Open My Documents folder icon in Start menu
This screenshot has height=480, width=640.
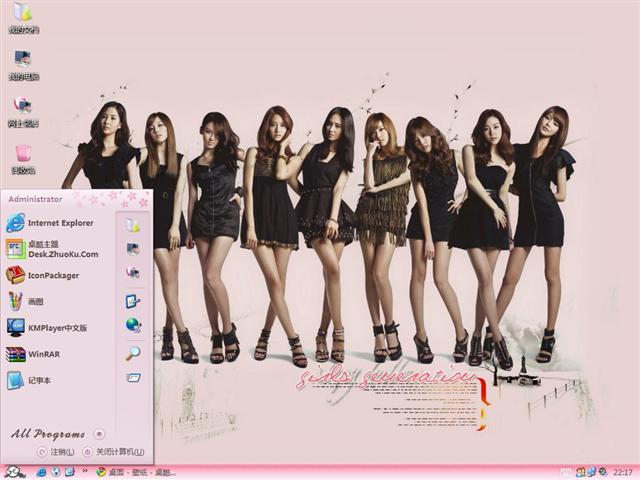(133, 225)
